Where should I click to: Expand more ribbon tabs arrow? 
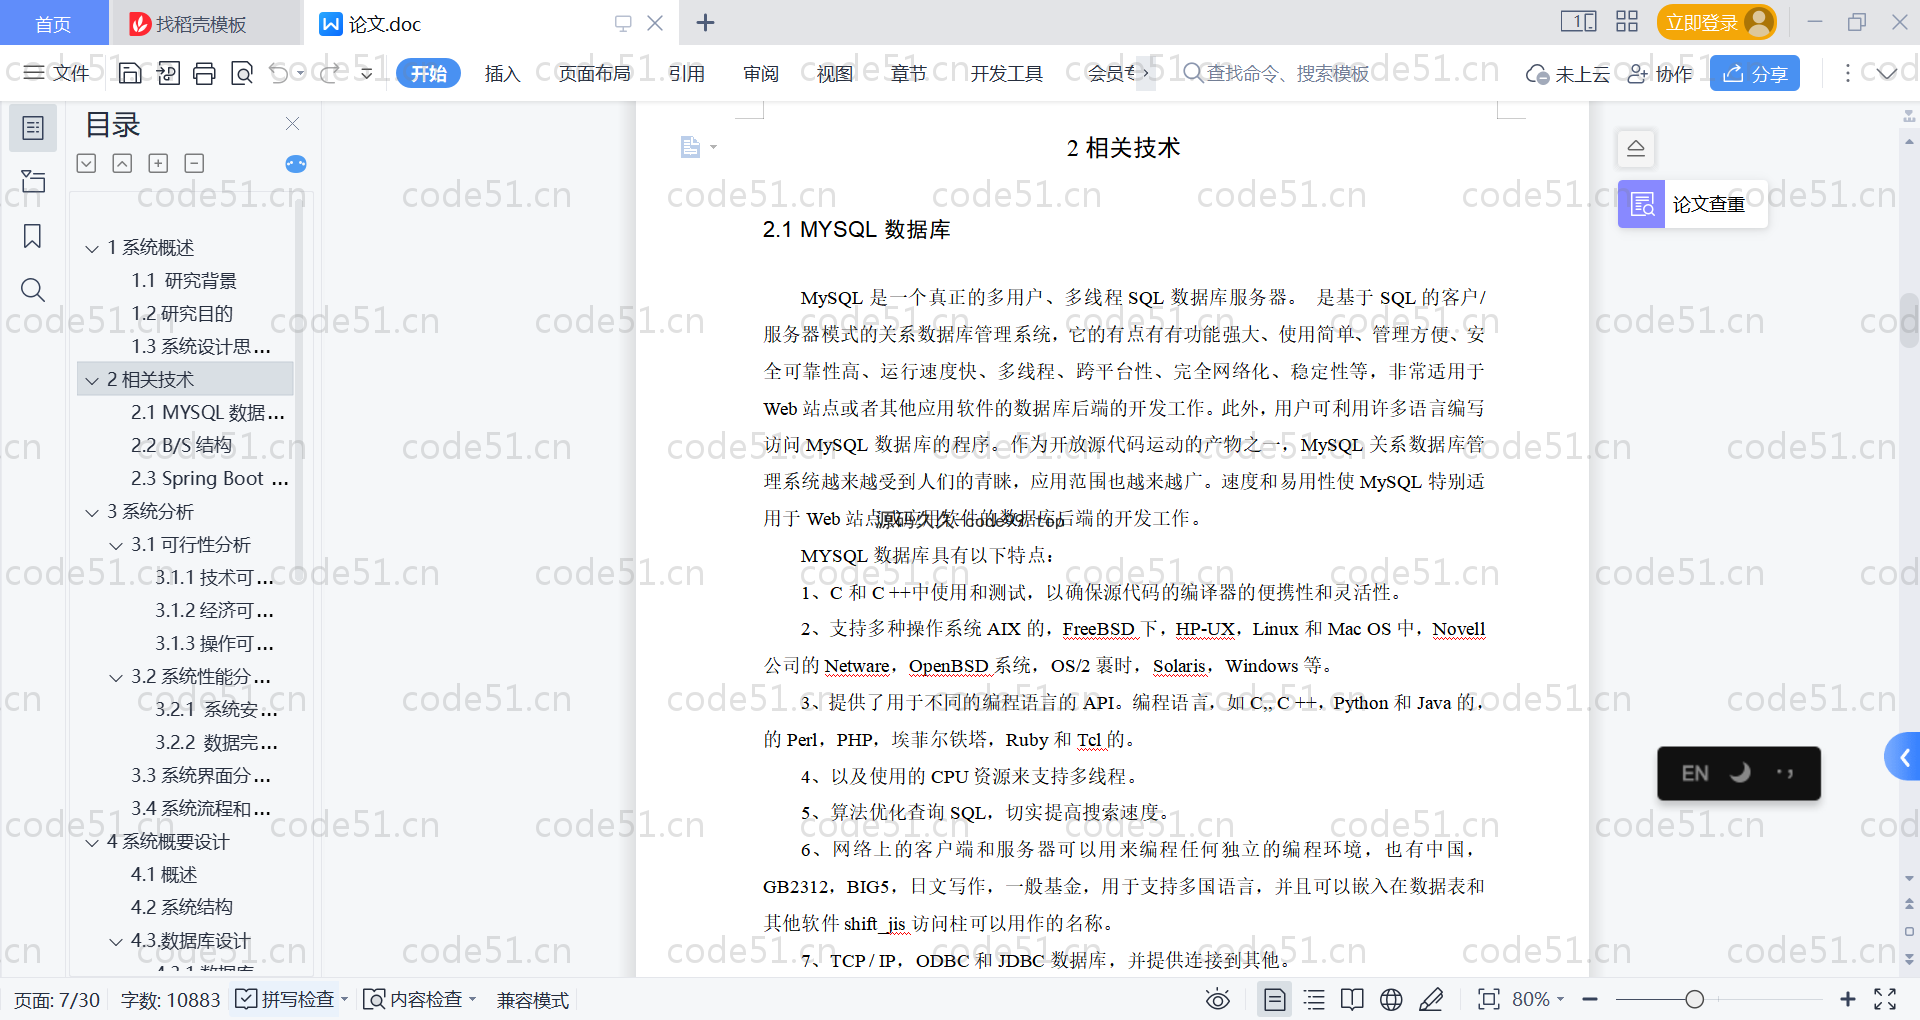[1146, 73]
